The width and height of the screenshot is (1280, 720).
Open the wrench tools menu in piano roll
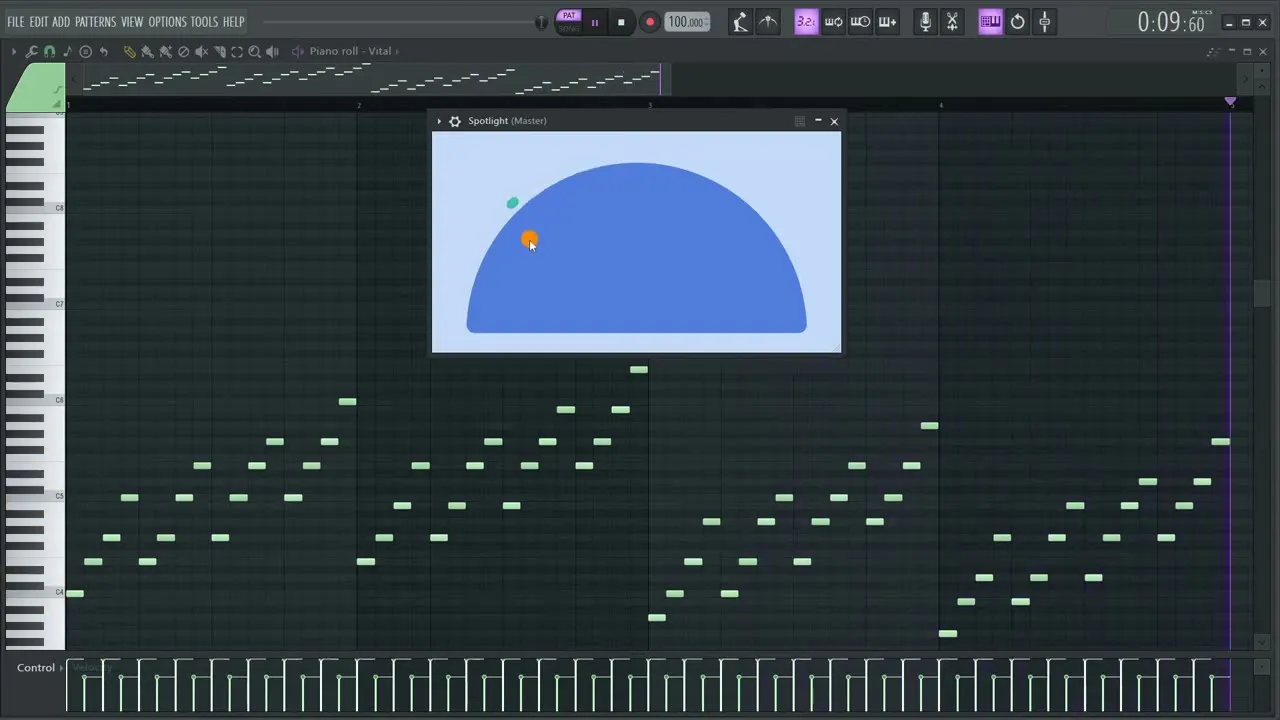click(x=31, y=52)
